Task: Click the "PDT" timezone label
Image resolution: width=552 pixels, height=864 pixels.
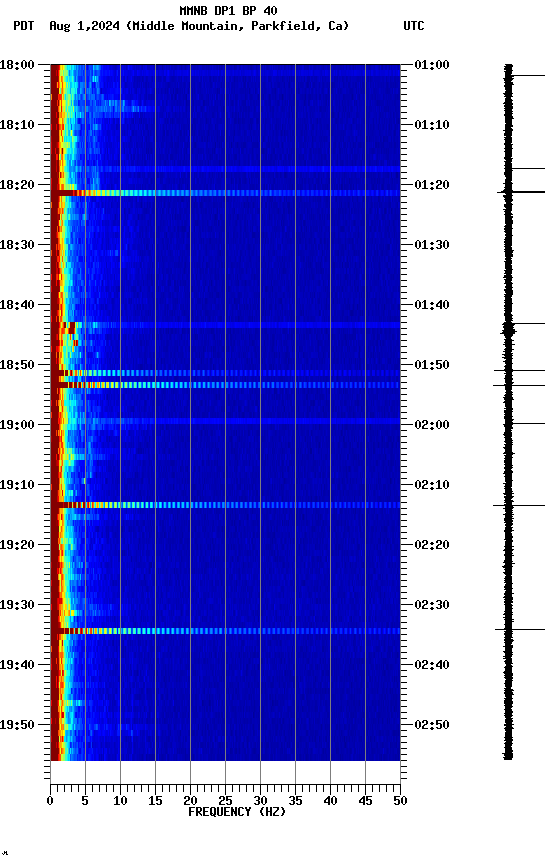Action: click(x=24, y=26)
